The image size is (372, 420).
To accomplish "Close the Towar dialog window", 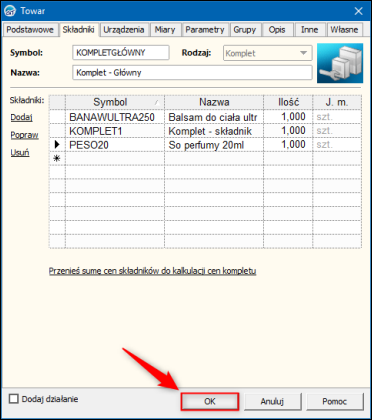I will tap(359, 11).
